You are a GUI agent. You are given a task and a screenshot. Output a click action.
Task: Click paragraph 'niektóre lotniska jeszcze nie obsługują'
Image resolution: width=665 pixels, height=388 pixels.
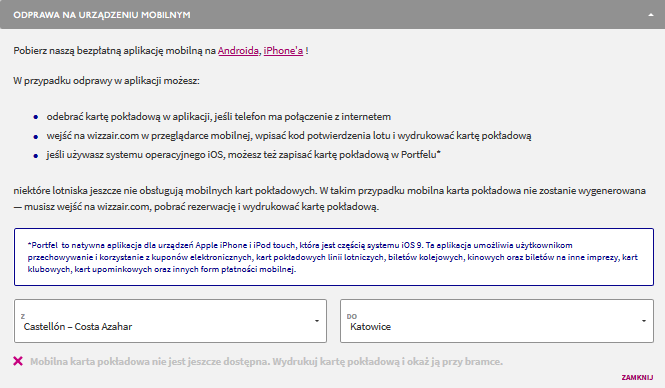coord(330,199)
